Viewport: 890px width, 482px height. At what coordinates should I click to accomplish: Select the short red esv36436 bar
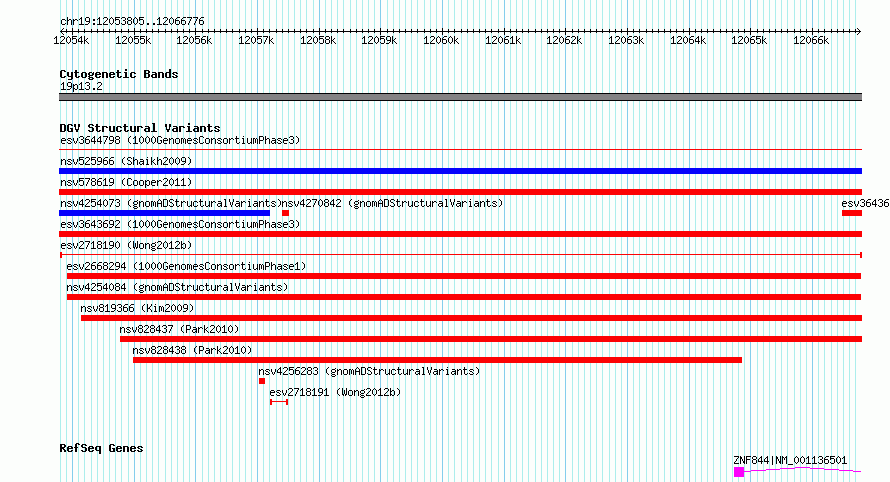[x=852, y=213]
